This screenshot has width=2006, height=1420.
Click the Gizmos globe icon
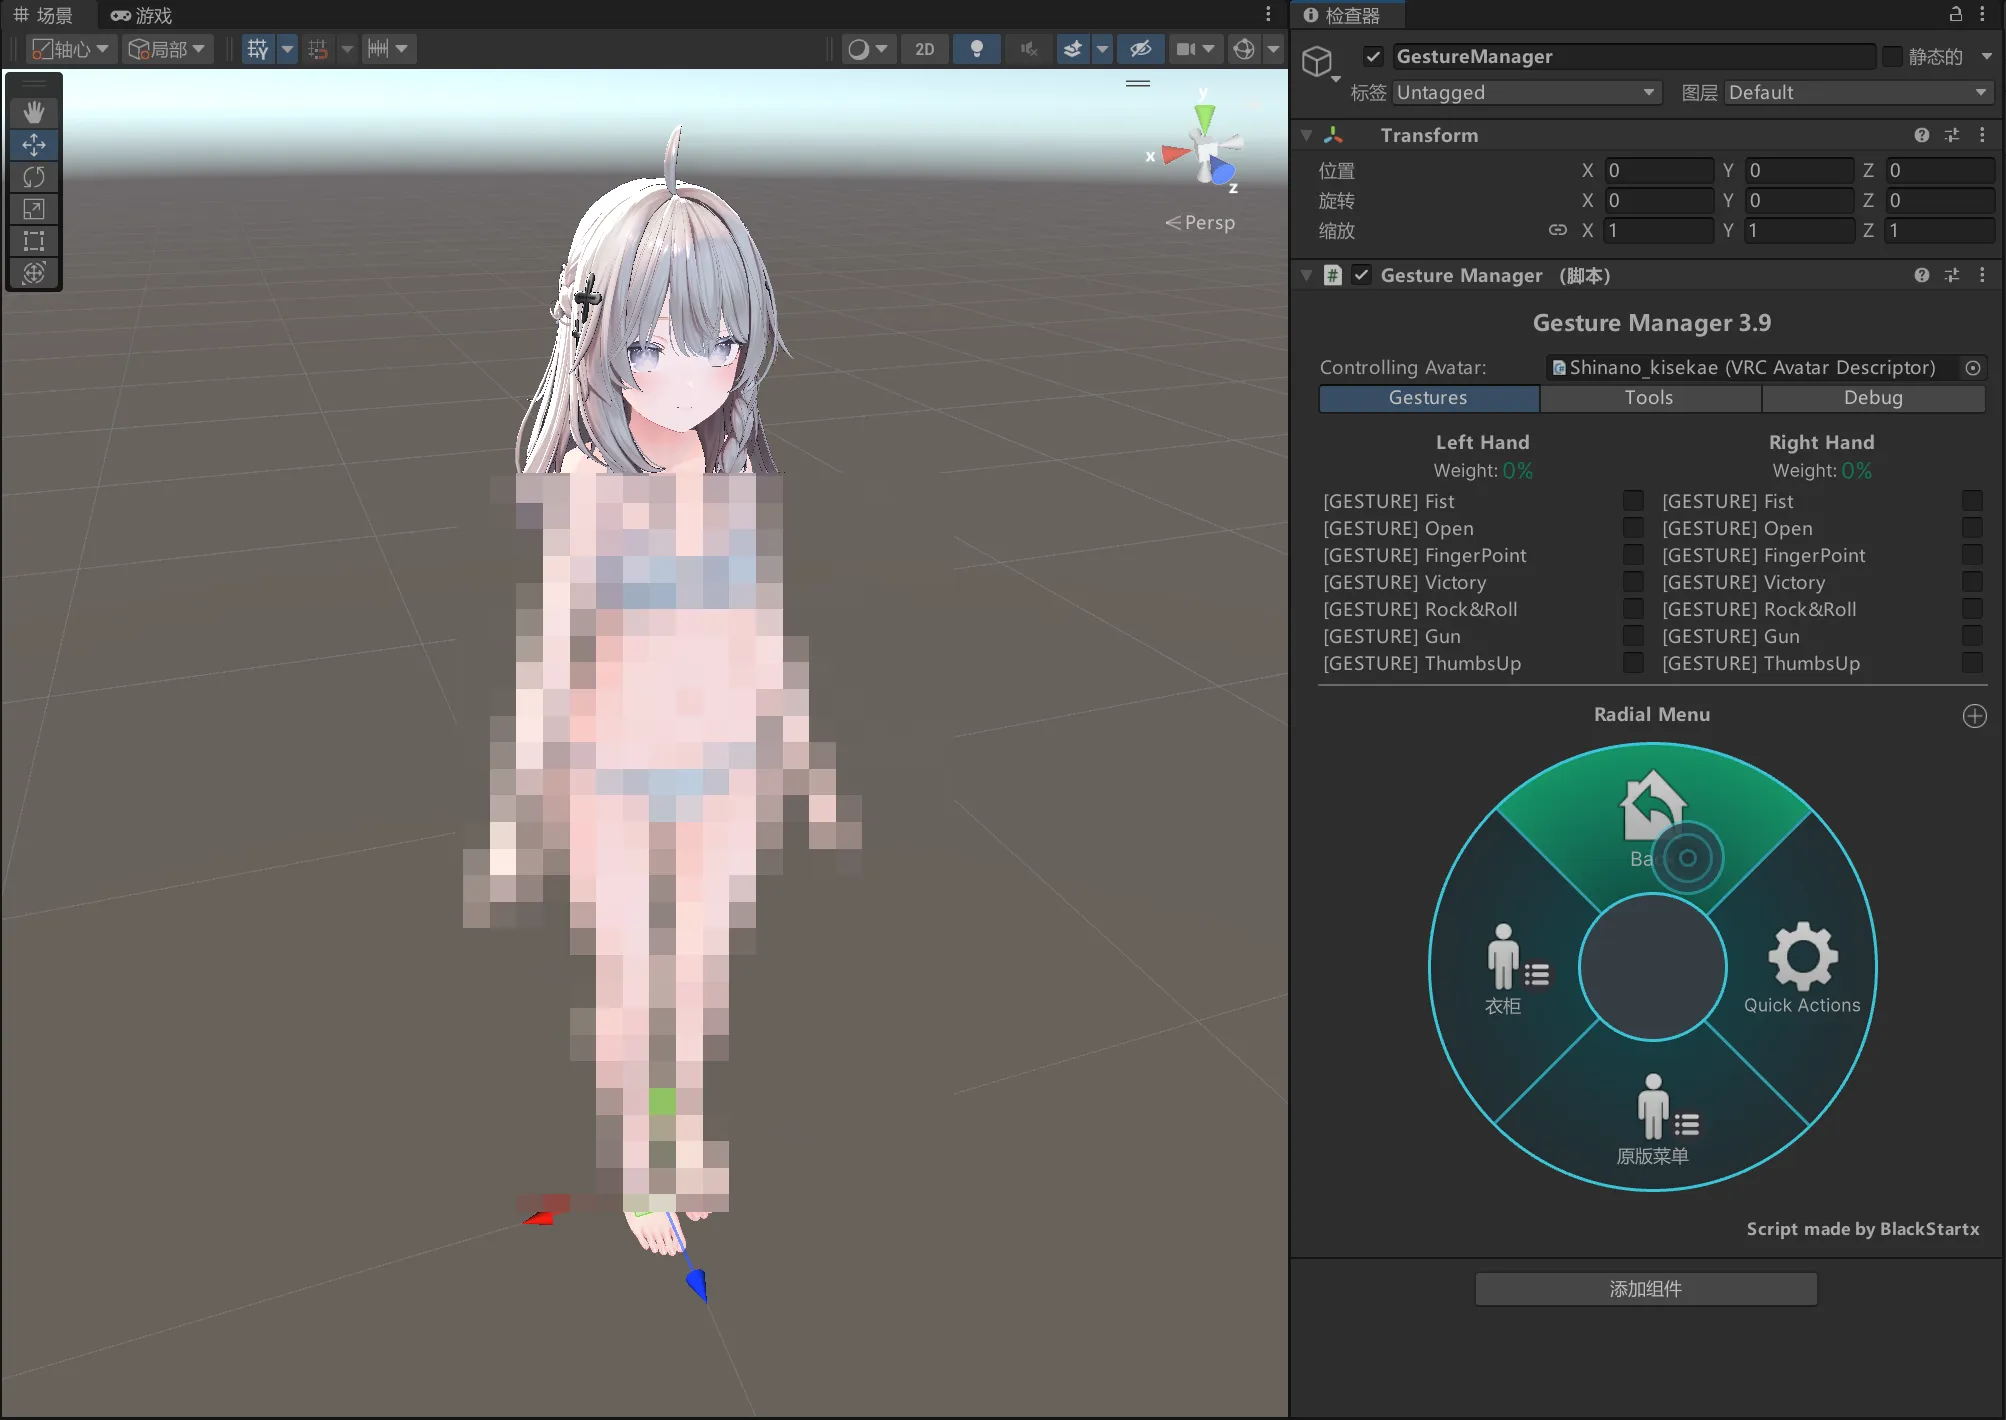pos(1244,49)
